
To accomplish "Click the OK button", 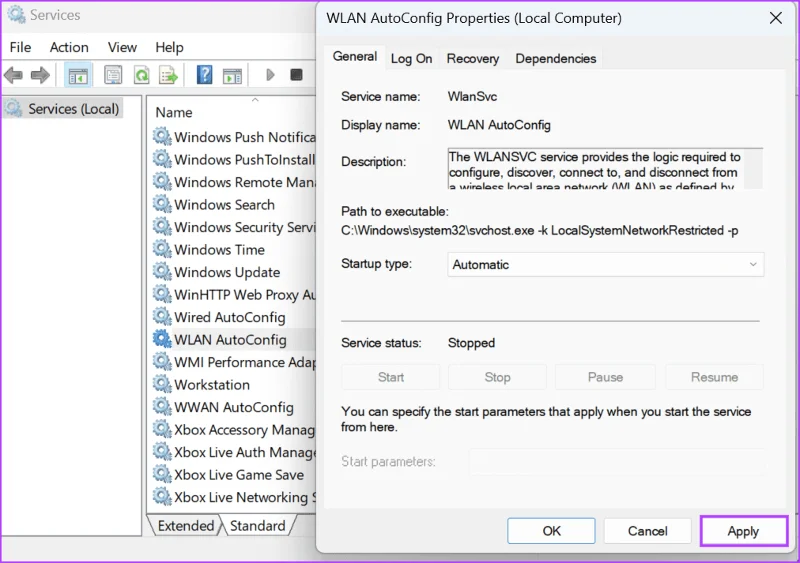I will coord(551,531).
